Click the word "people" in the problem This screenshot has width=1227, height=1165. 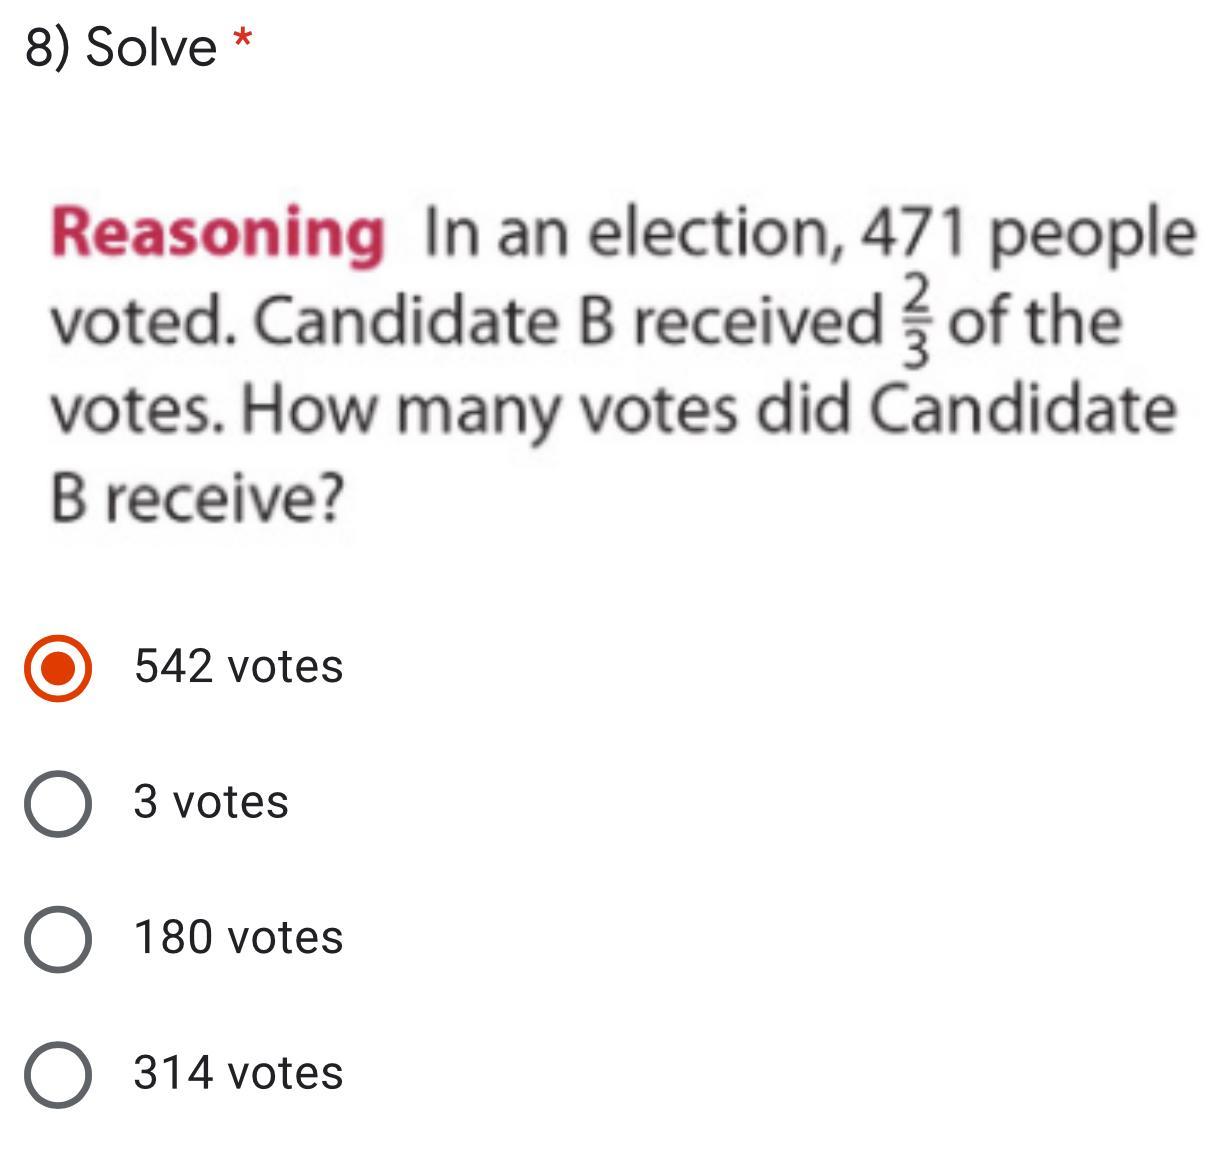(x=1092, y=235)
